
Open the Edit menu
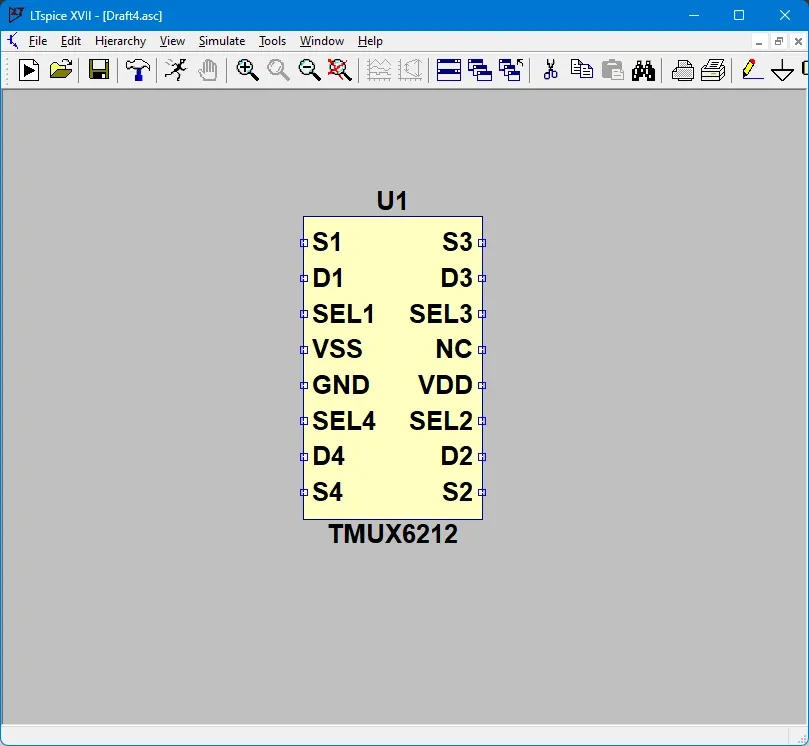tap(71, 41)
